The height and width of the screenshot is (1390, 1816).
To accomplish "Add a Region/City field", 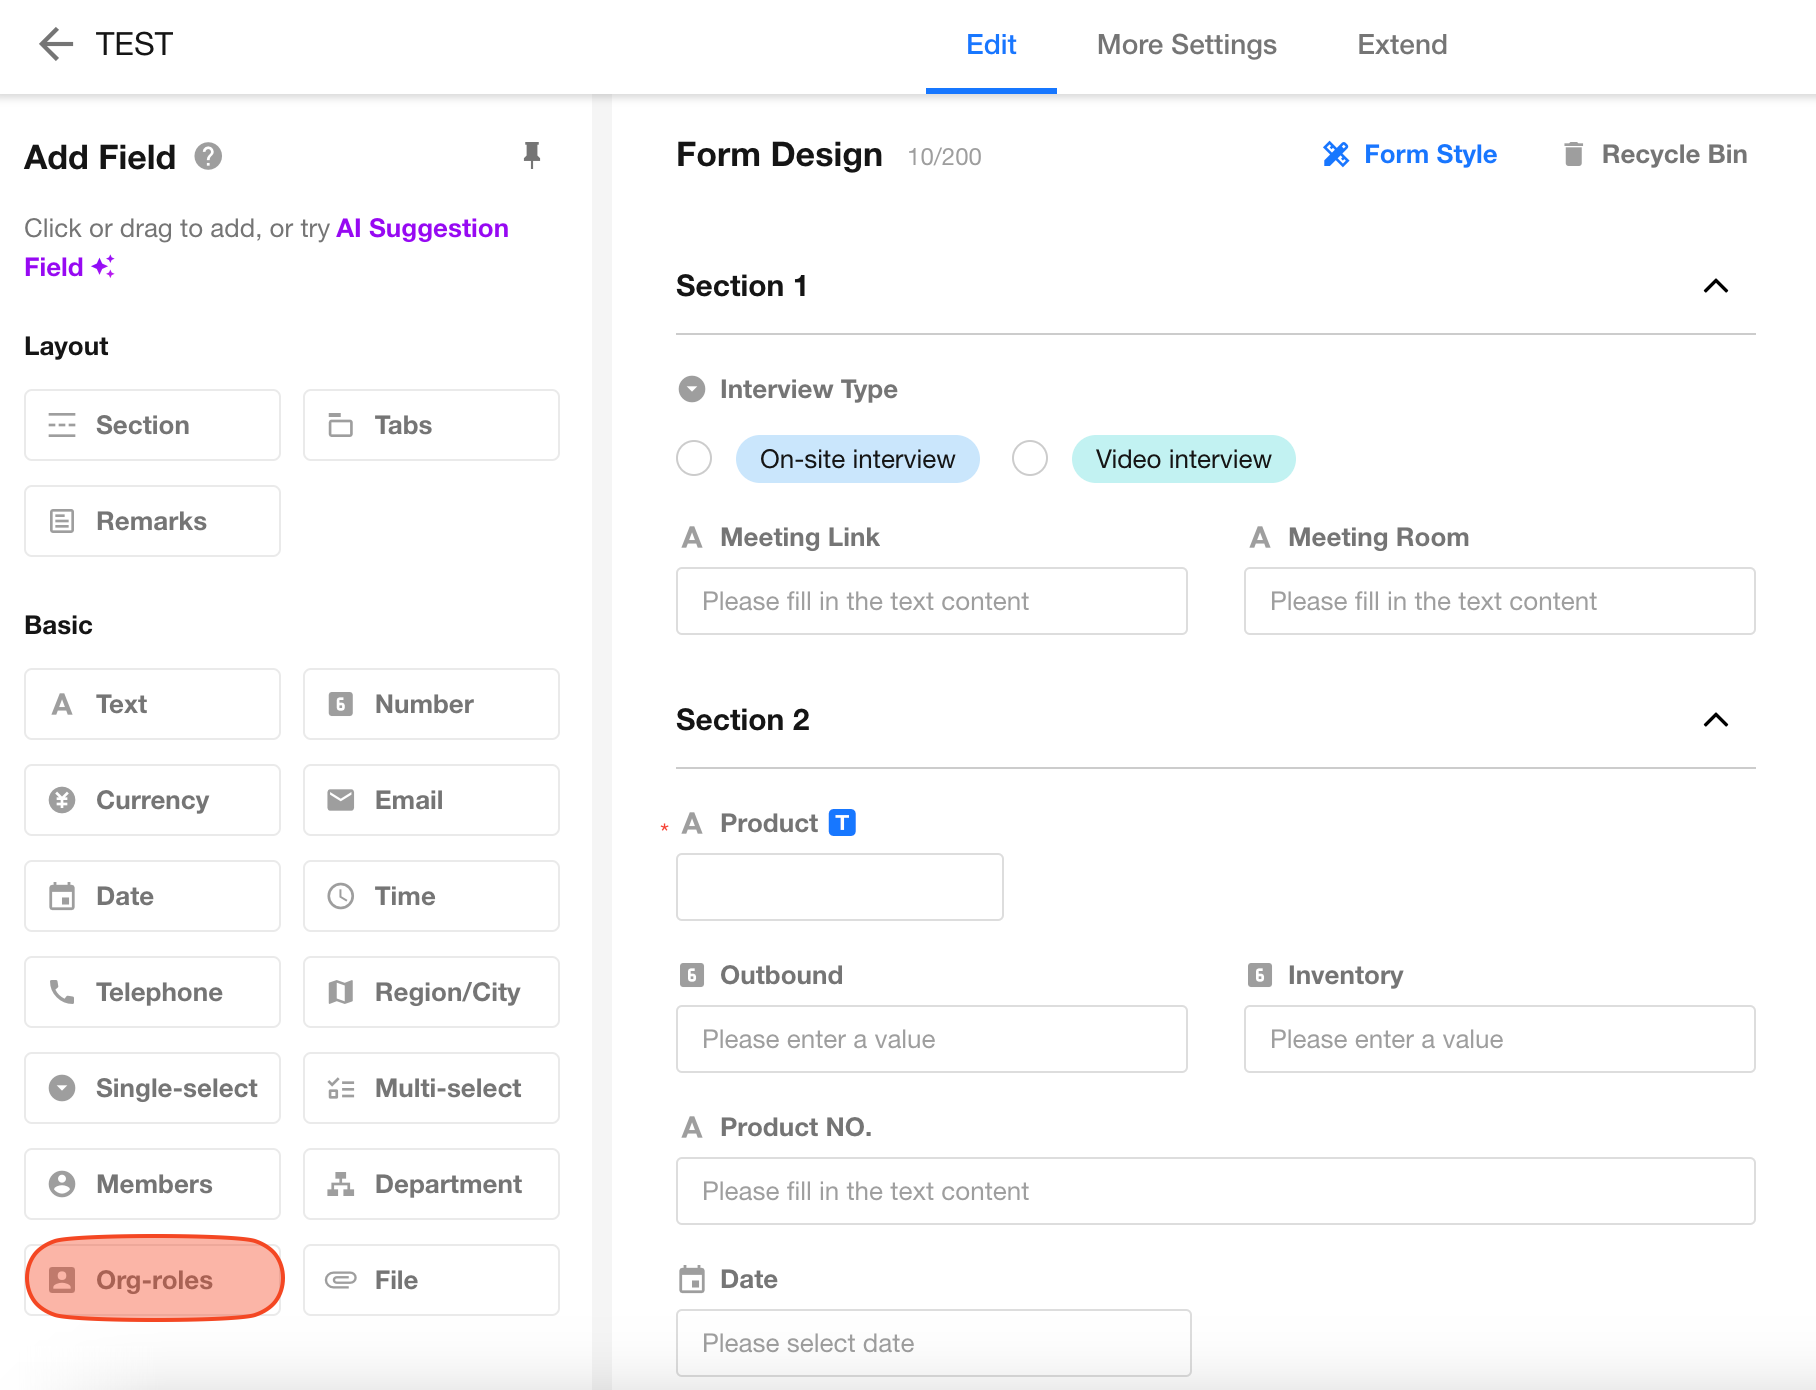I will [x=431, y=992].
